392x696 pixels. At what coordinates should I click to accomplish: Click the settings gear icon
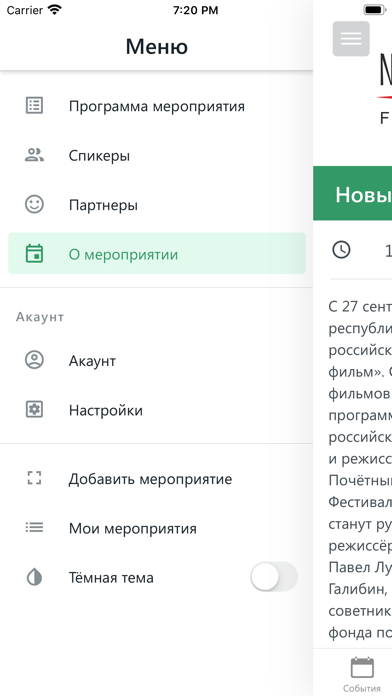click(34, 410)
